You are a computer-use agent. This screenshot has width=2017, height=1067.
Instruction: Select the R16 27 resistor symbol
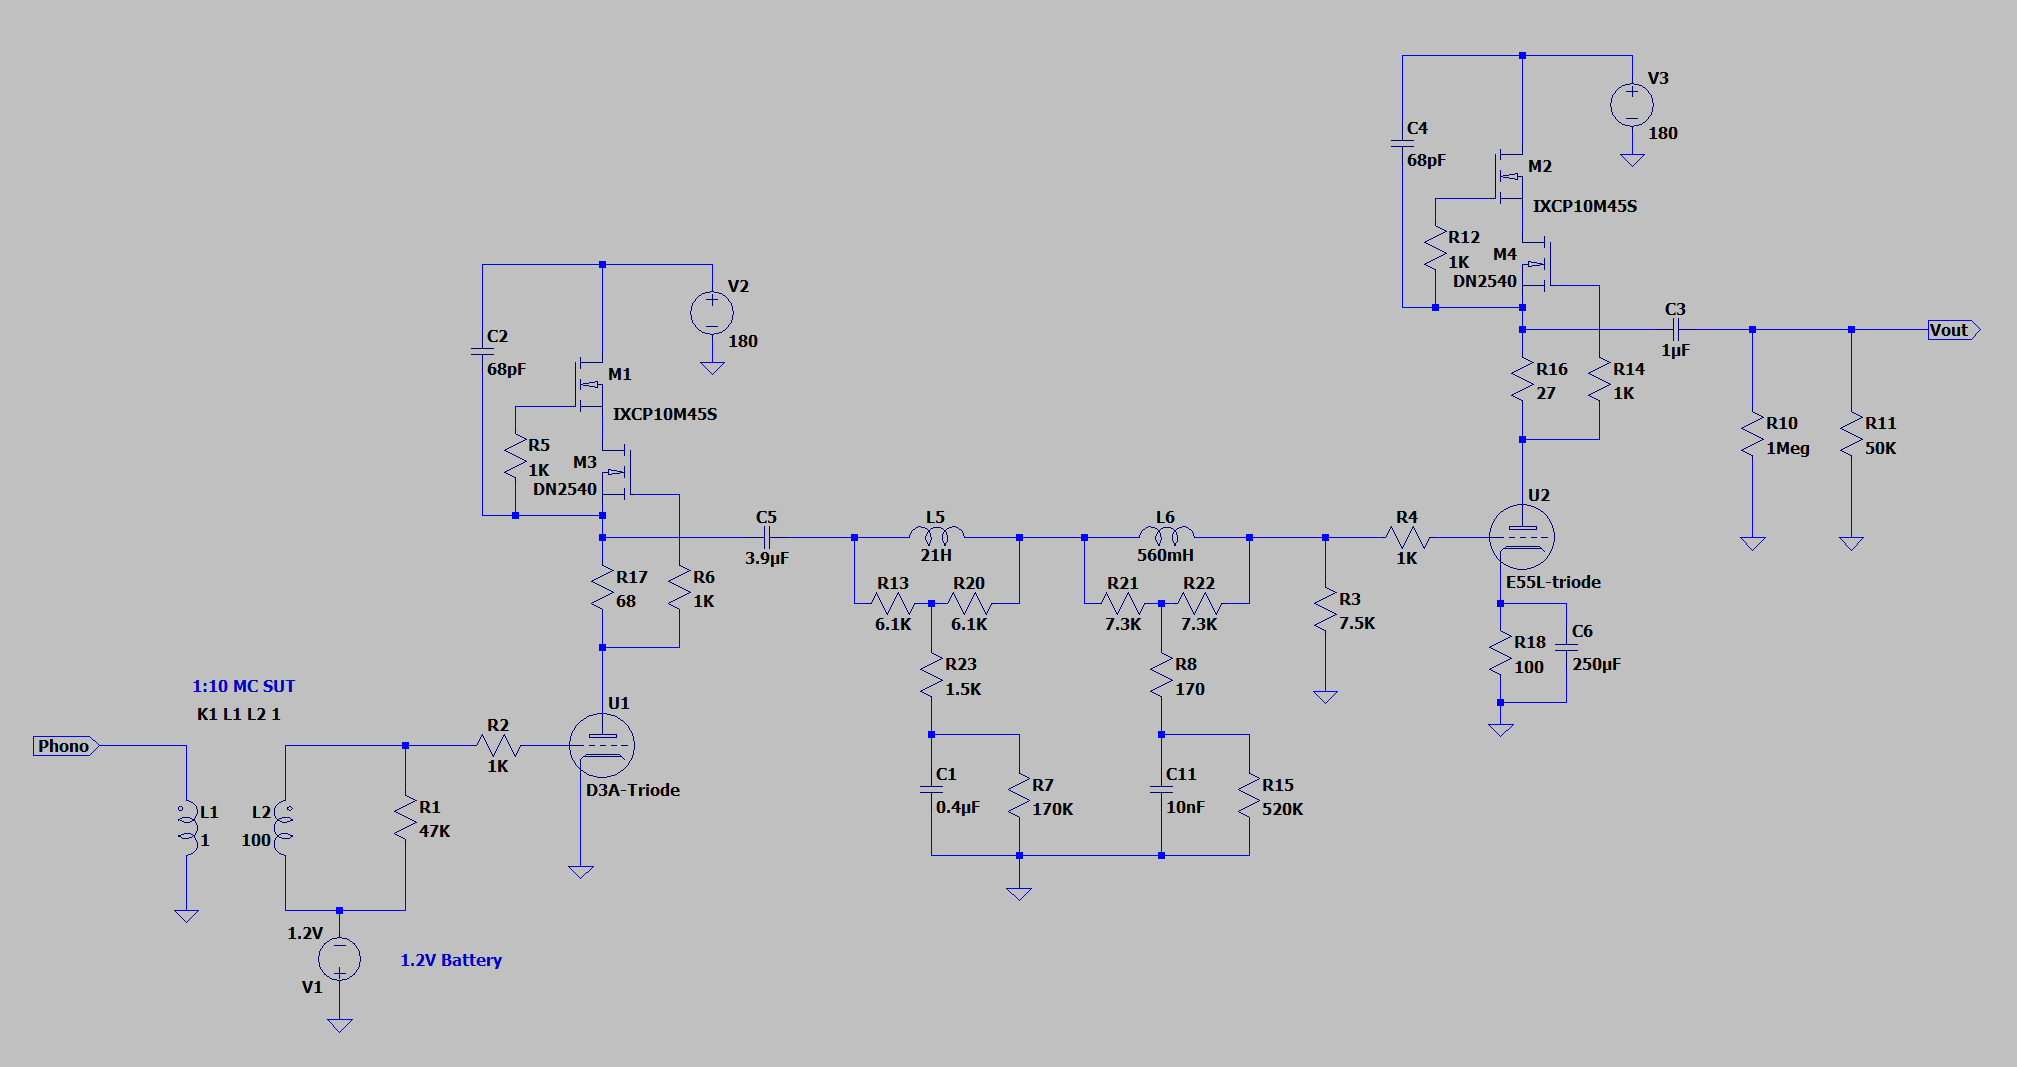click(1522, 380)
